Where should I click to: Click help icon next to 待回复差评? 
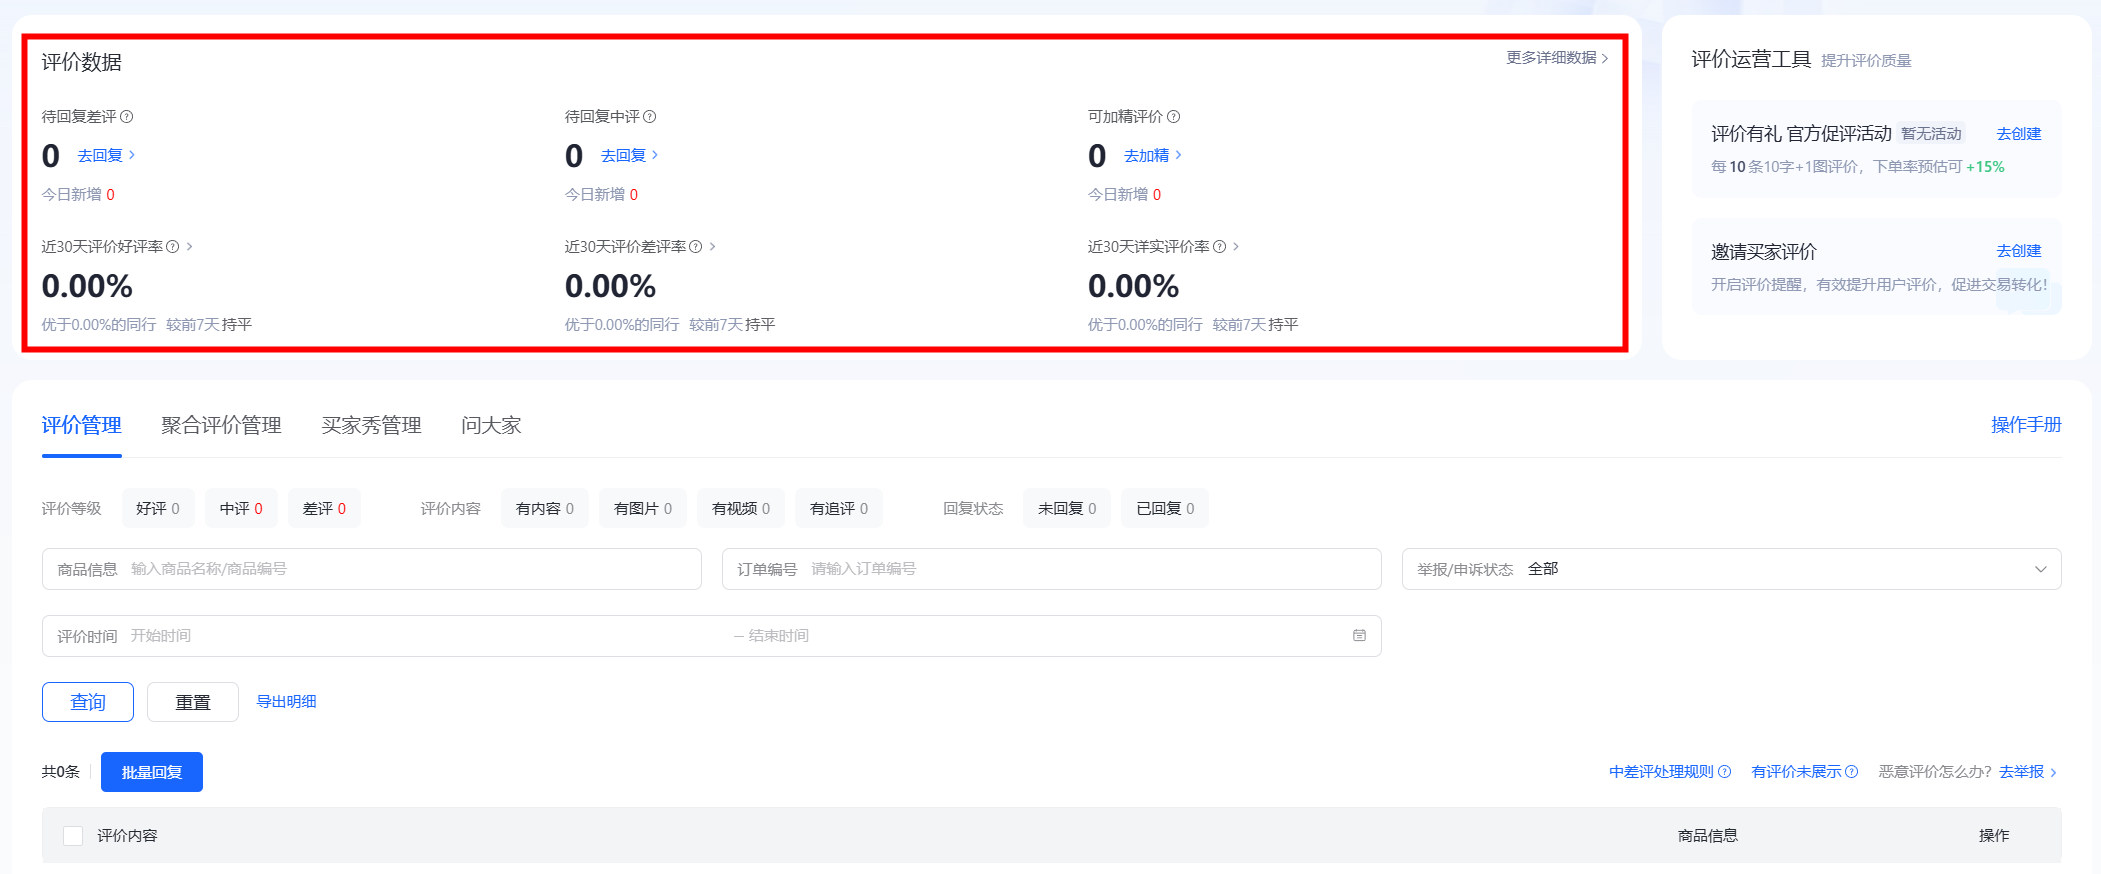(x=127, y=117)
